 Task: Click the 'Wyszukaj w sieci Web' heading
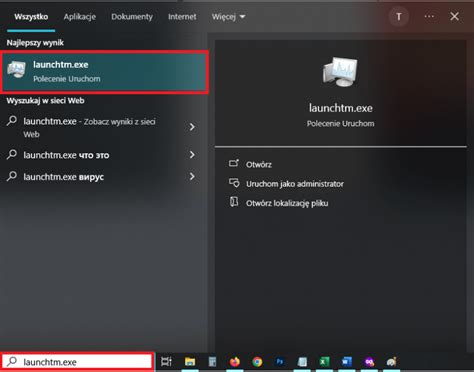[45, 101]
